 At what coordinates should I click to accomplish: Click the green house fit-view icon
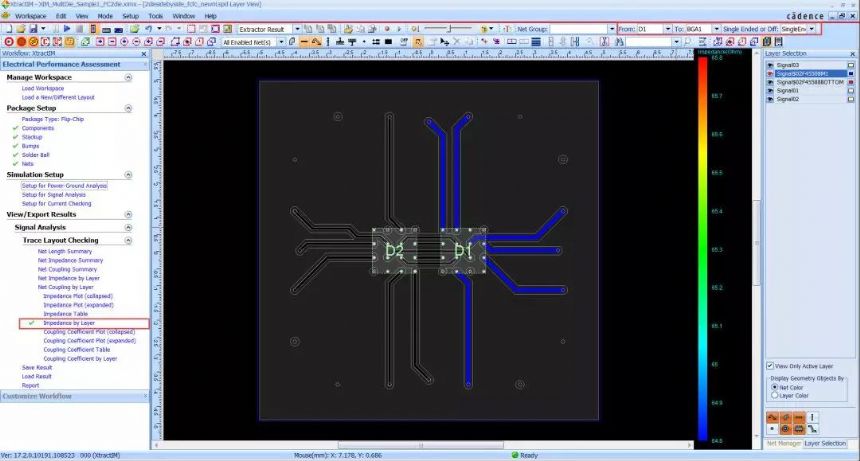click(86, 42)
